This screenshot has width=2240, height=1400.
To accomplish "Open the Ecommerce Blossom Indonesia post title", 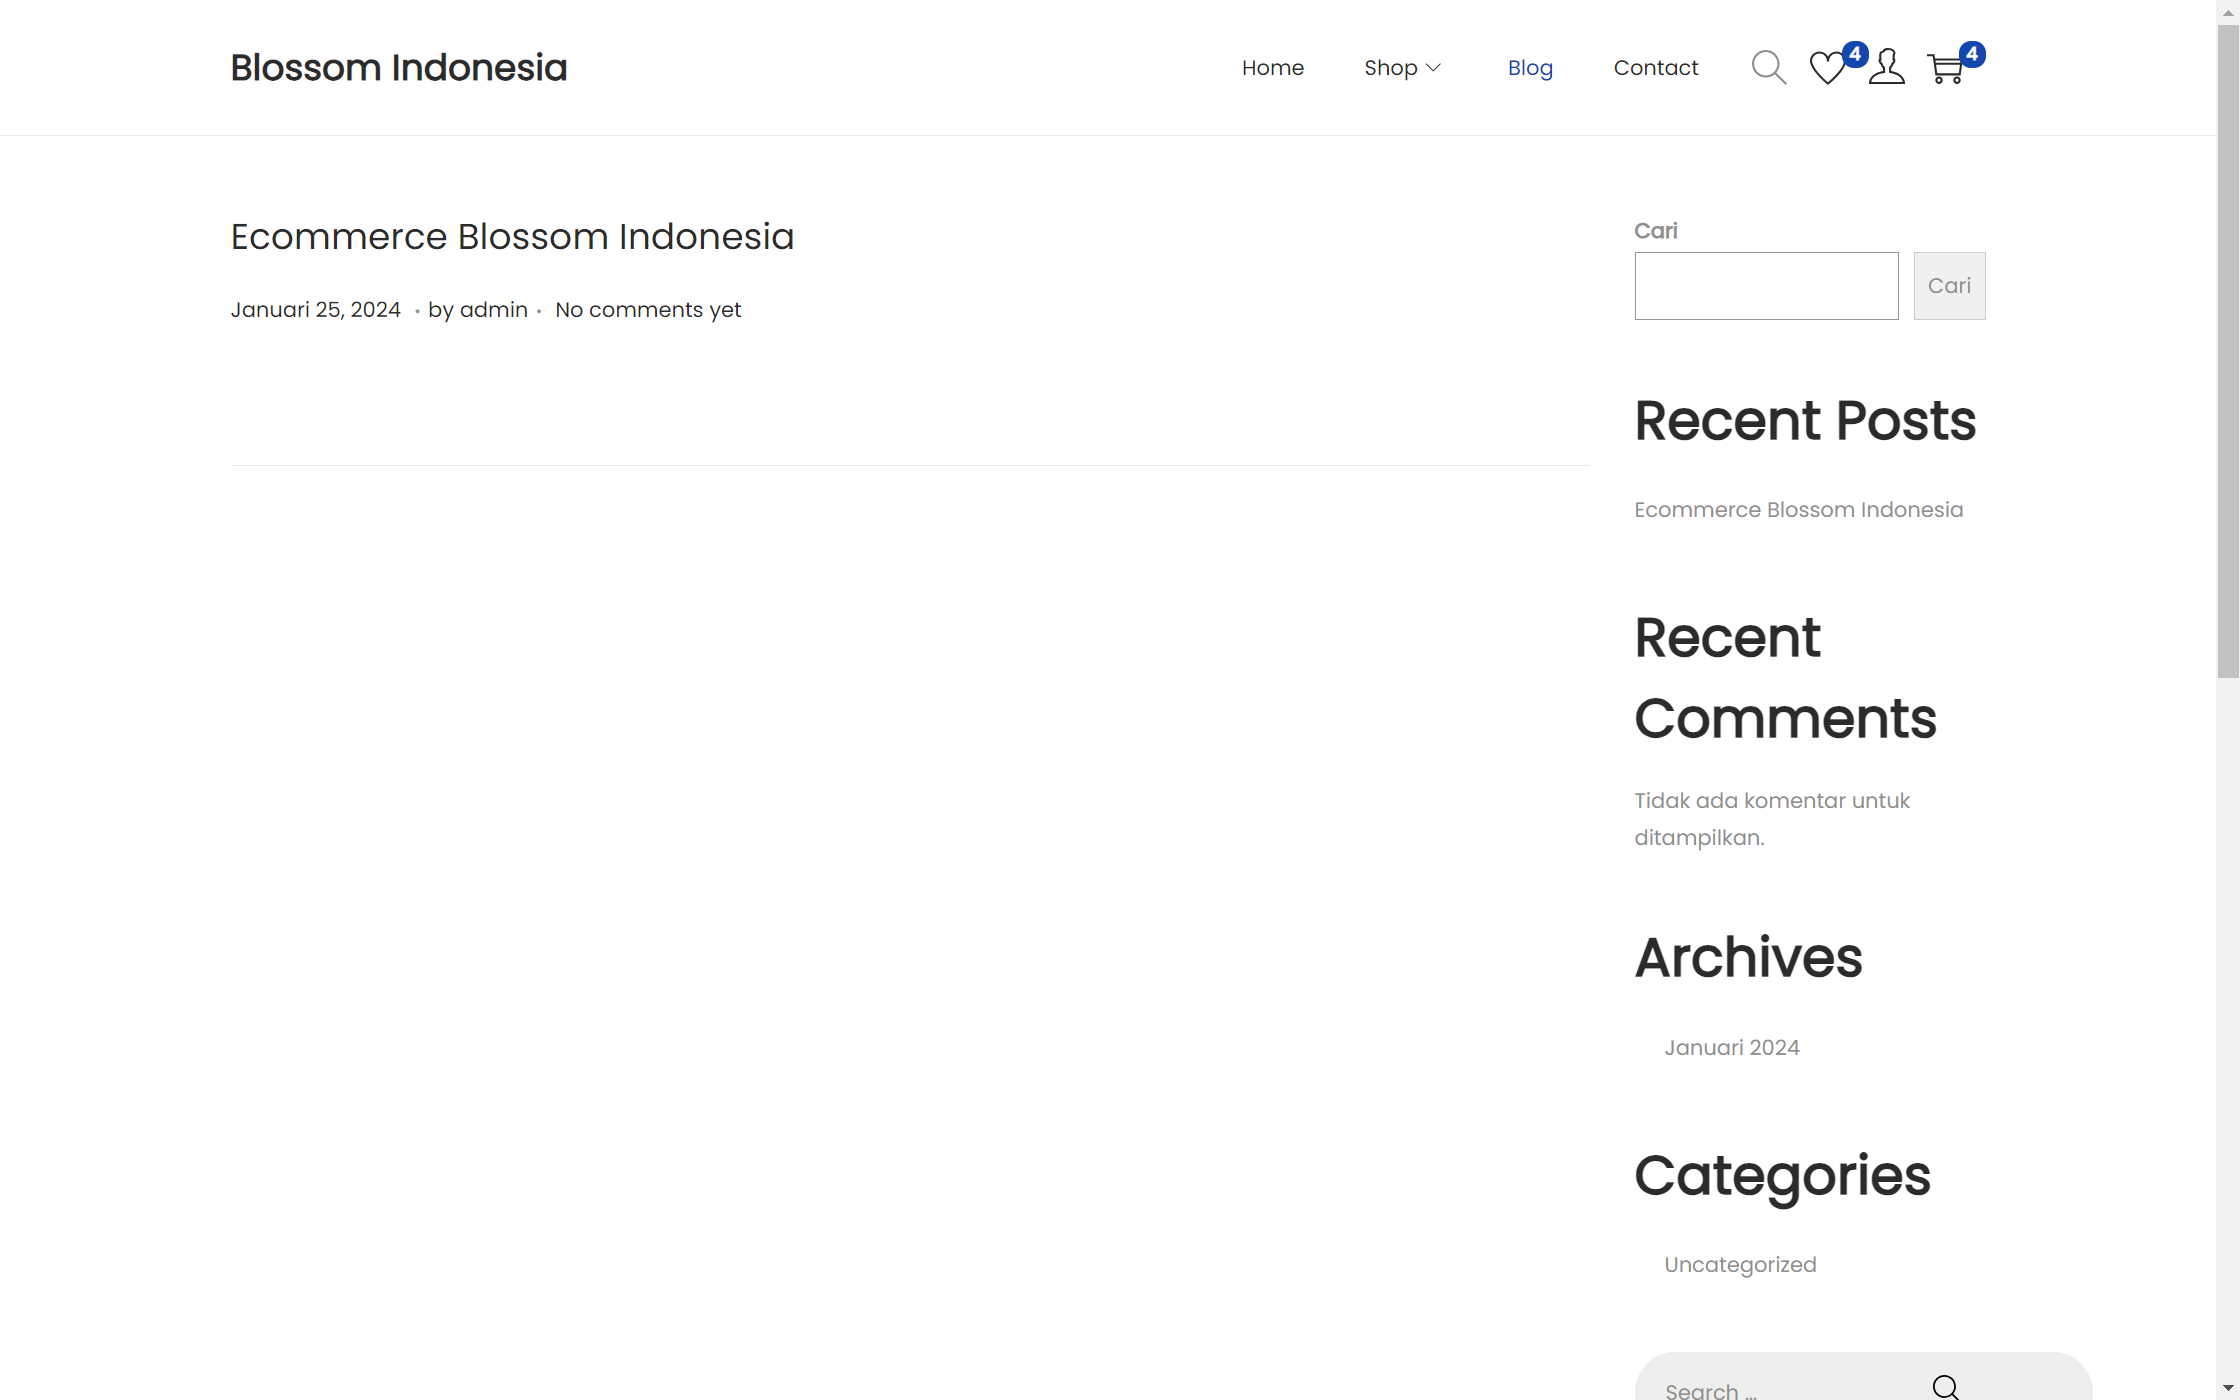I will (x=512, y=236).
